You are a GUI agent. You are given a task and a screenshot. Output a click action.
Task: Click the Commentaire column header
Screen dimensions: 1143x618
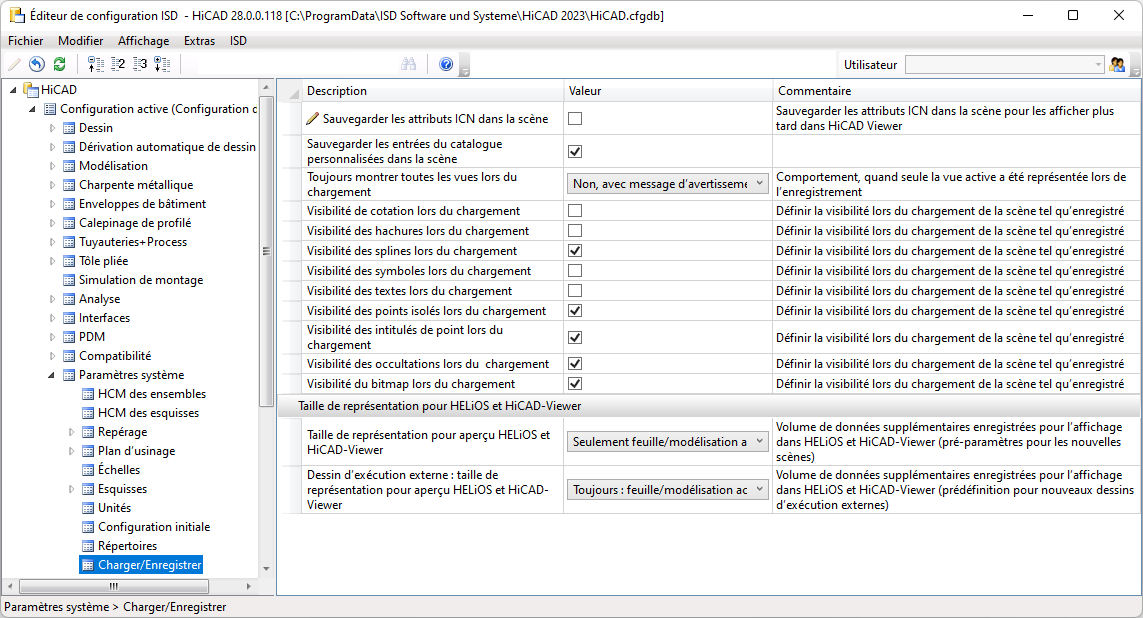click(x=956, y=91)
